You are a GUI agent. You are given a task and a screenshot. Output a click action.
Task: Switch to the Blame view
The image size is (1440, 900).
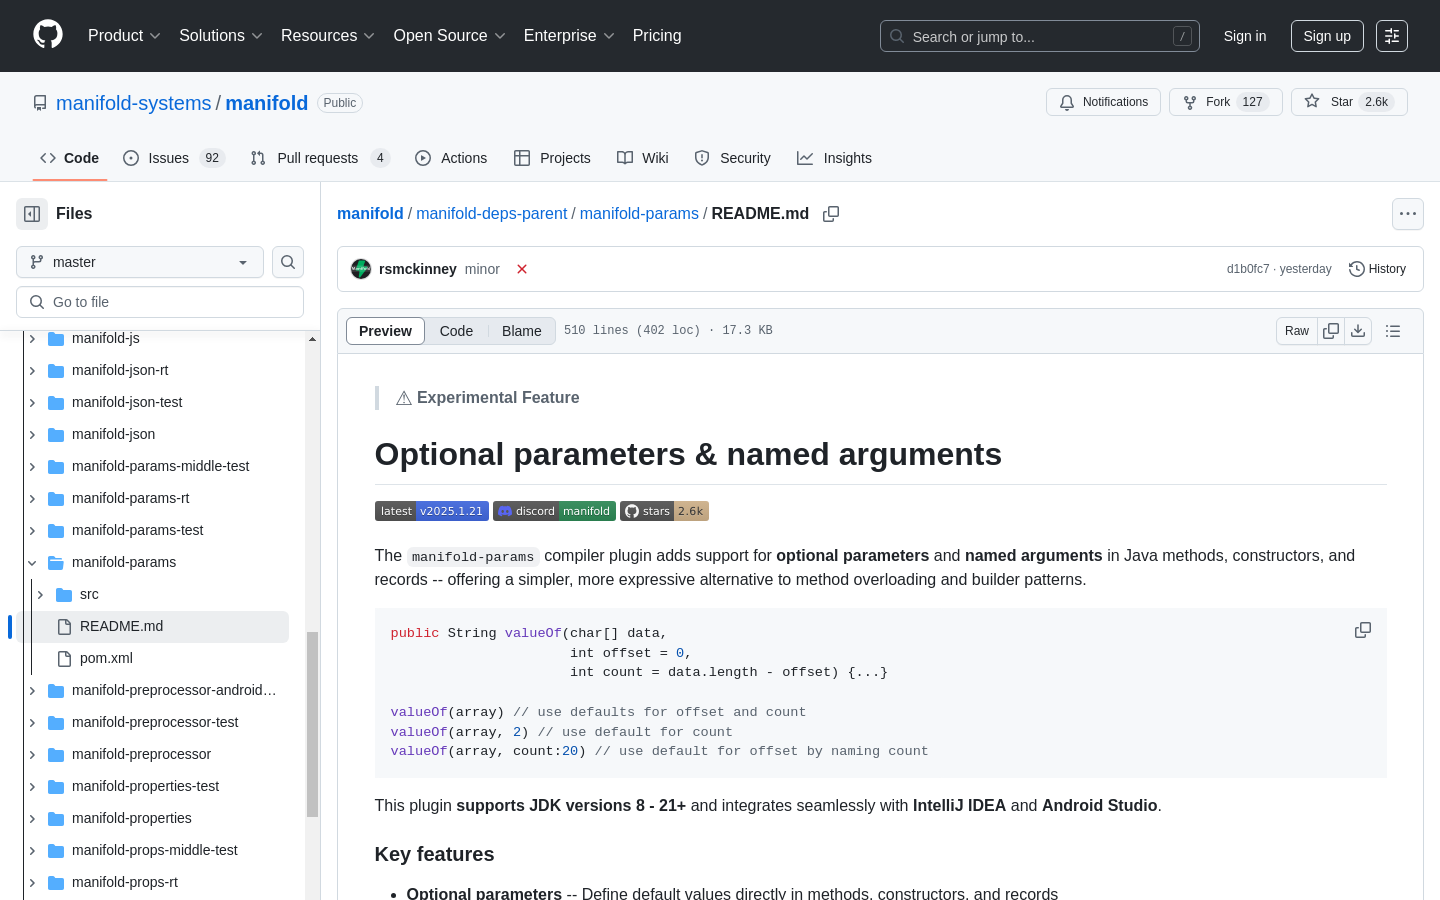[x=522, y=331]
